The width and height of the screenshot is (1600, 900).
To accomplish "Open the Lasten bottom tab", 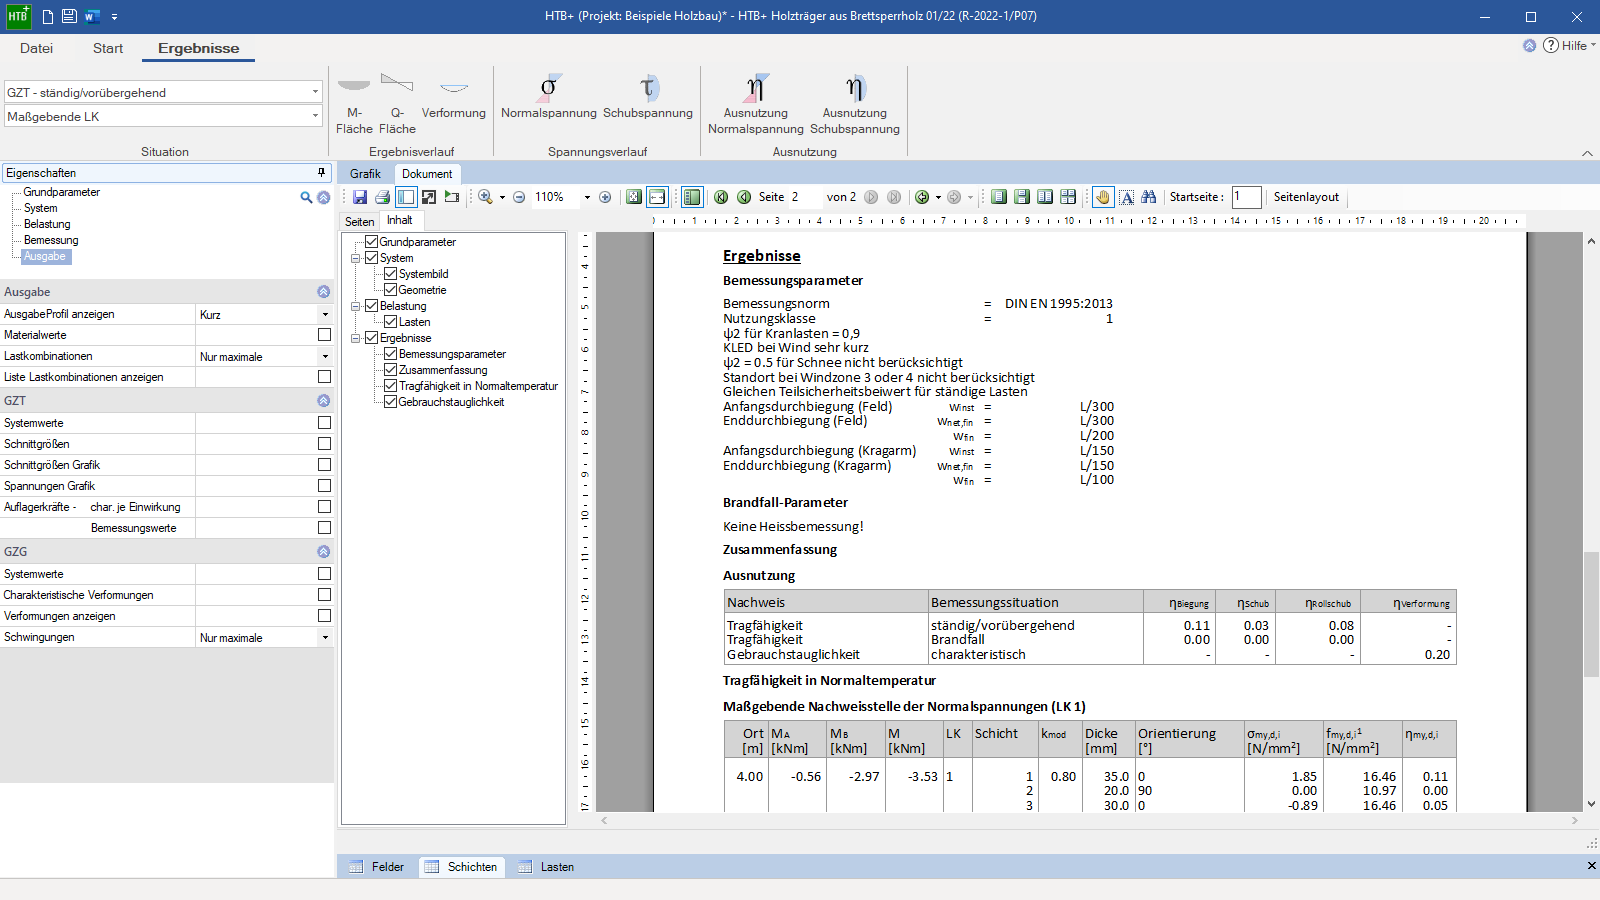I will (546, 867).
